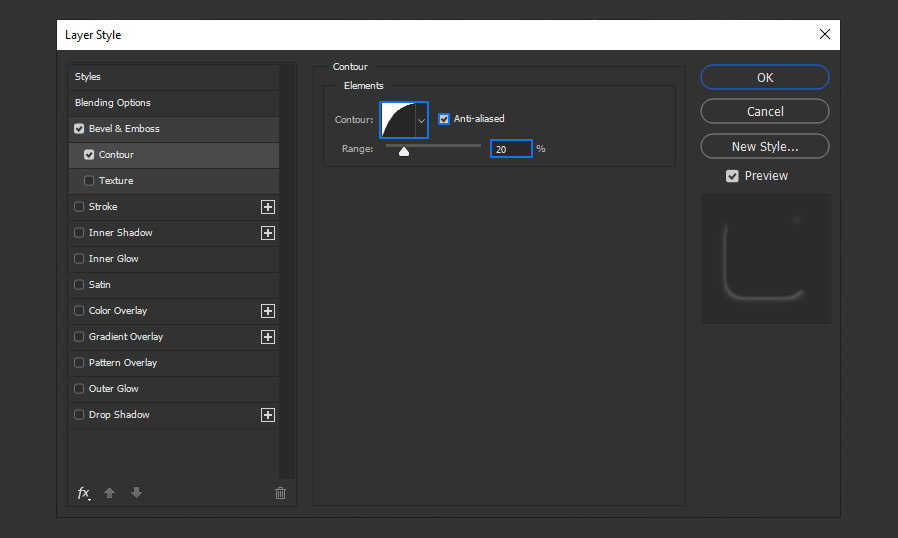This screenshot has width=898, height=538.
Task: Click the contour curve thumbnail
Action: pos(398,120)
